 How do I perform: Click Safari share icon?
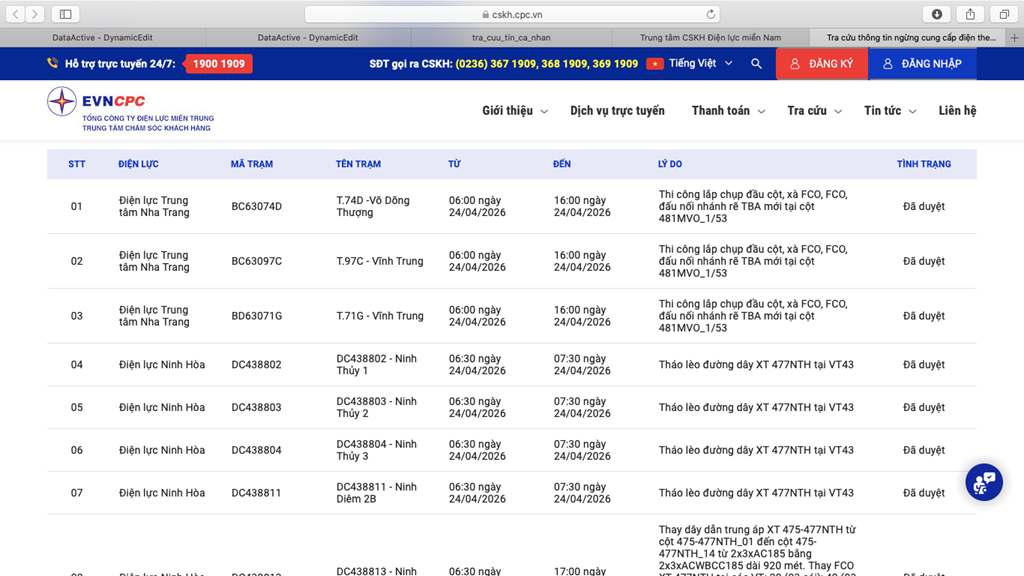(970, 14)
